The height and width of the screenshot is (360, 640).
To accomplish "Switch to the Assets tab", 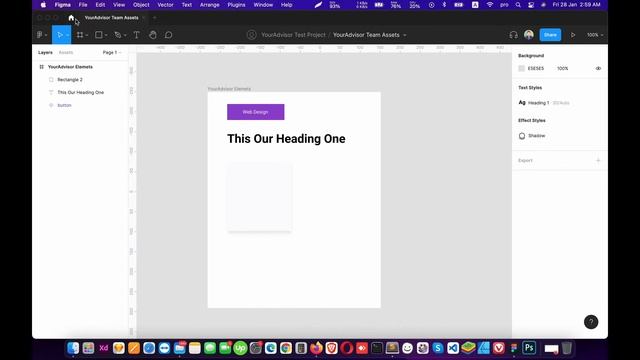I will pyautogui.click(x=66, y=53).
